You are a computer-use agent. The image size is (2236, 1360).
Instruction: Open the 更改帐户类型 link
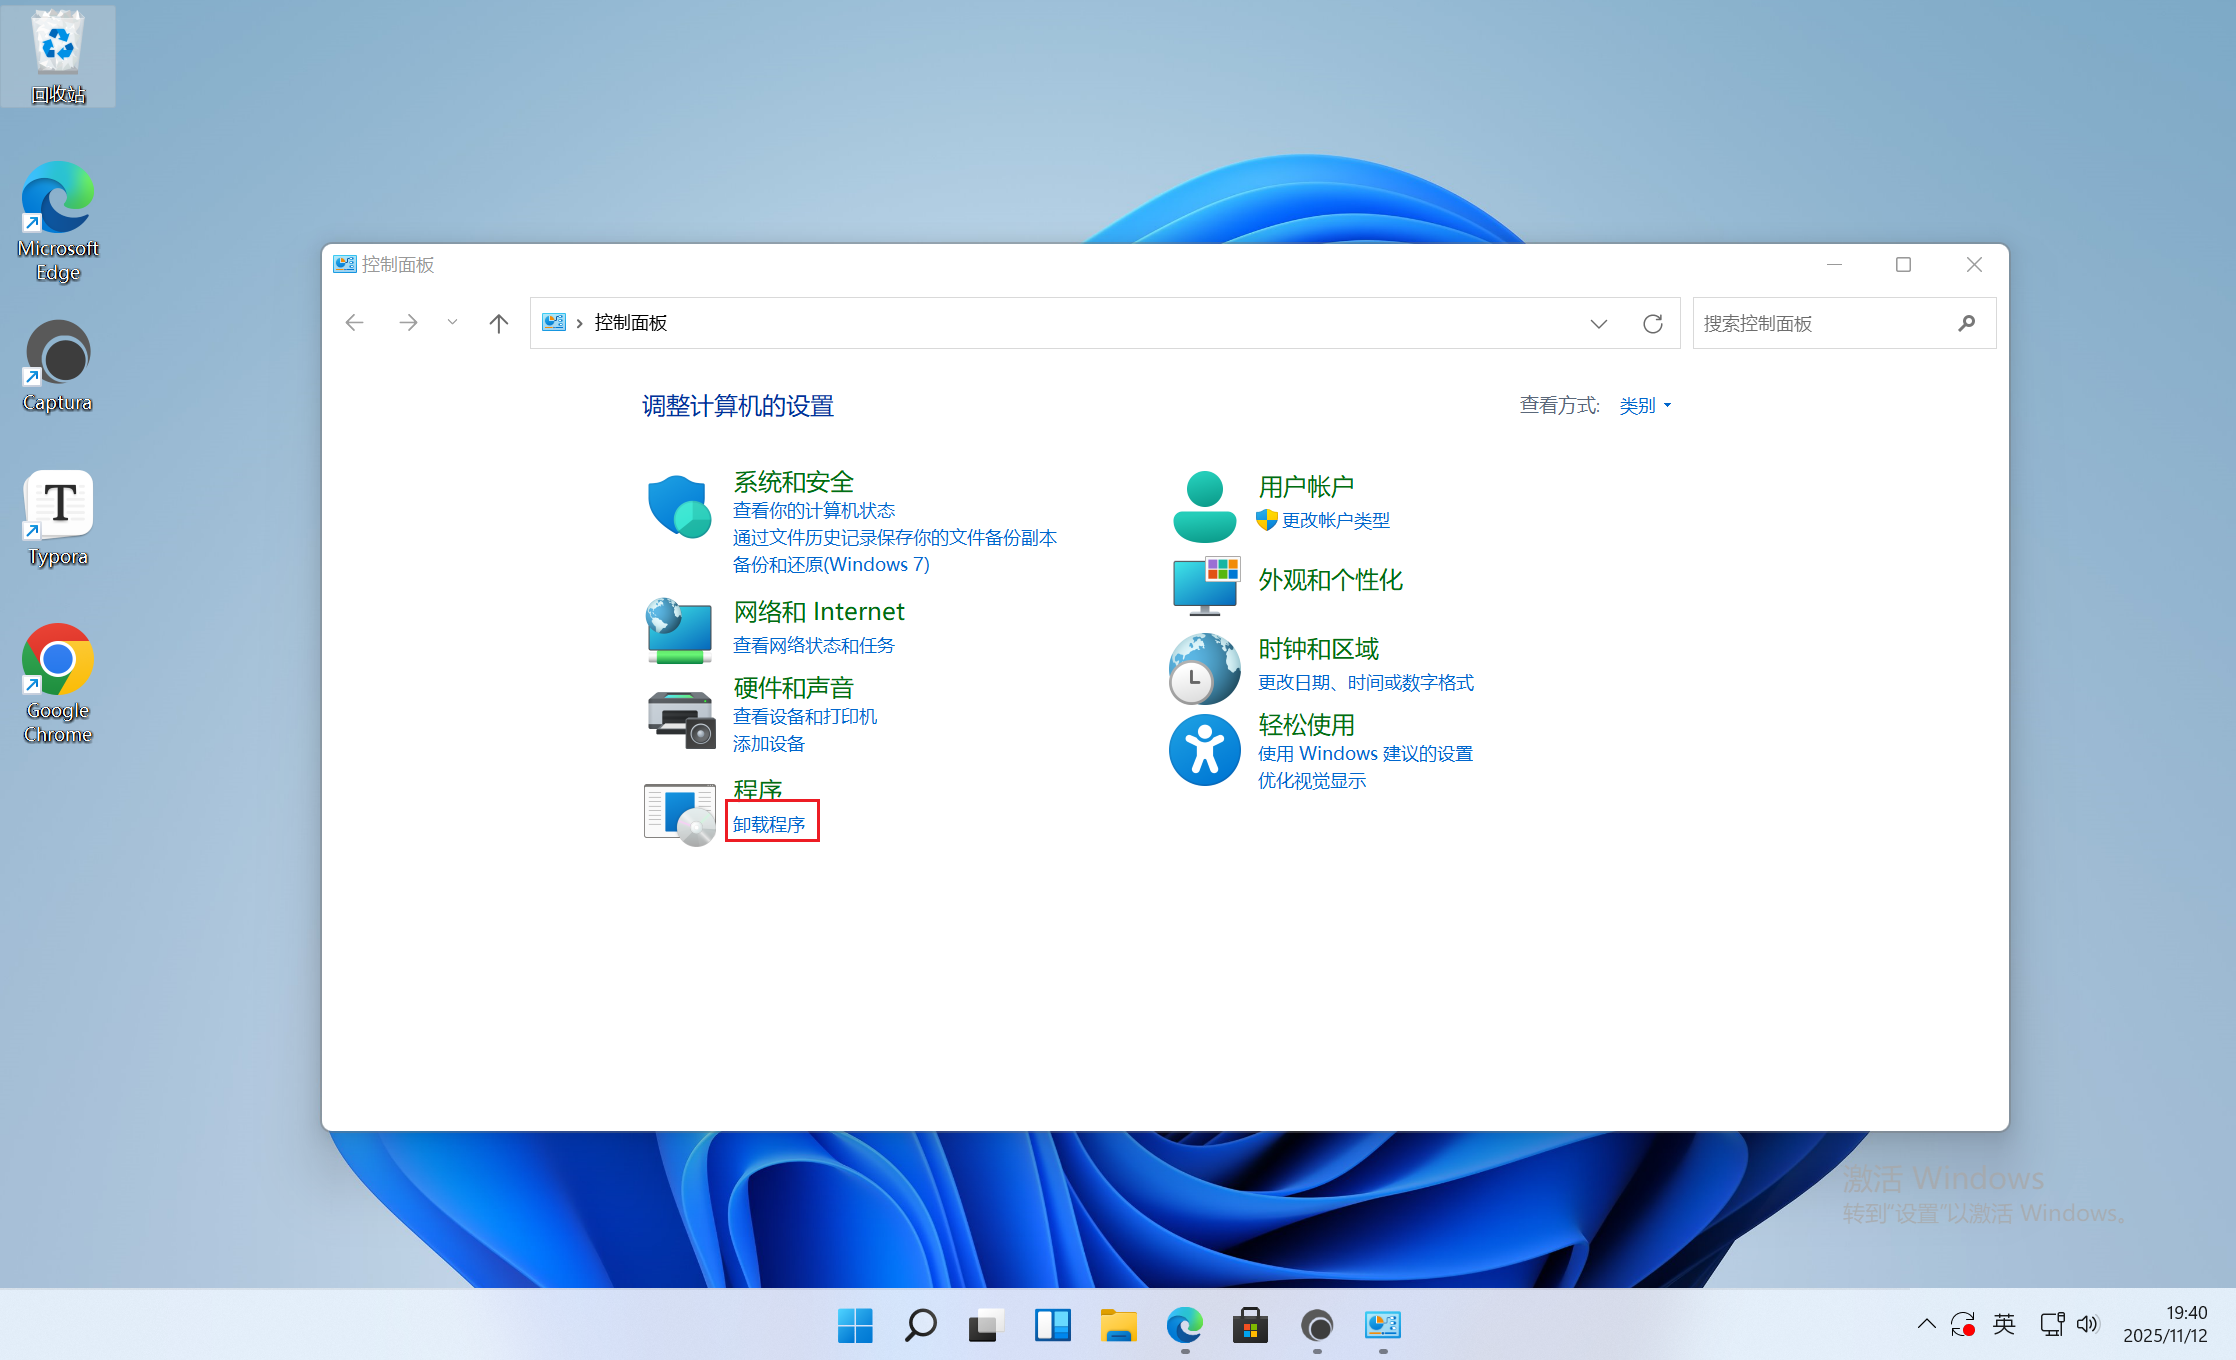pyautogui.click(x=1335, y=520)
